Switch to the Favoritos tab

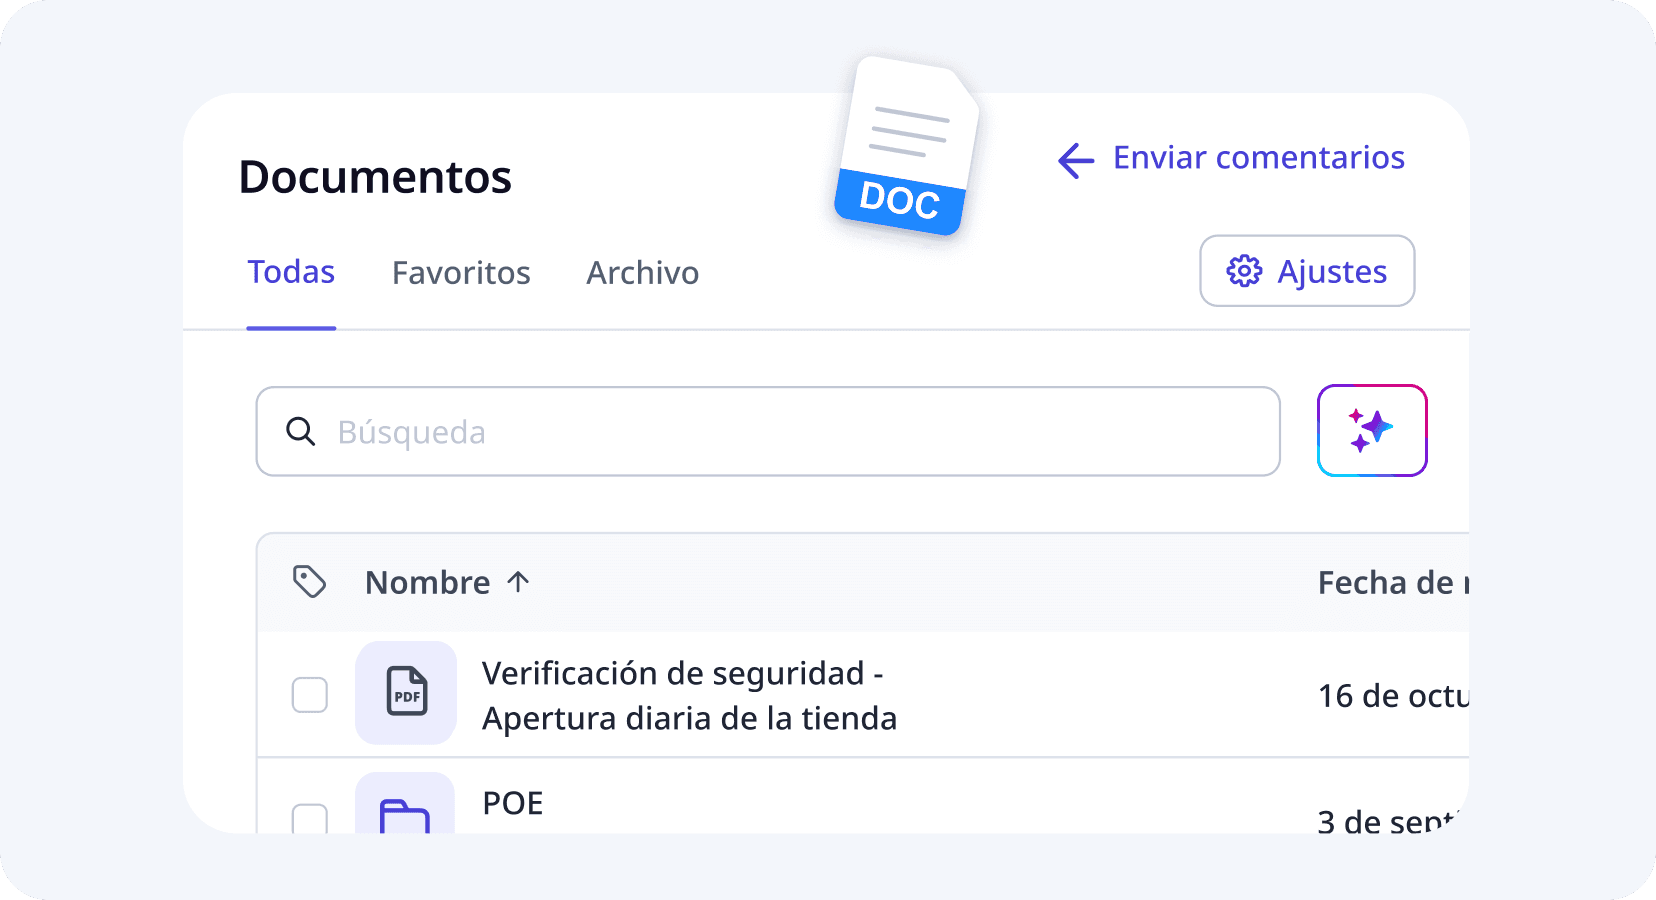[x=461, y=273]
